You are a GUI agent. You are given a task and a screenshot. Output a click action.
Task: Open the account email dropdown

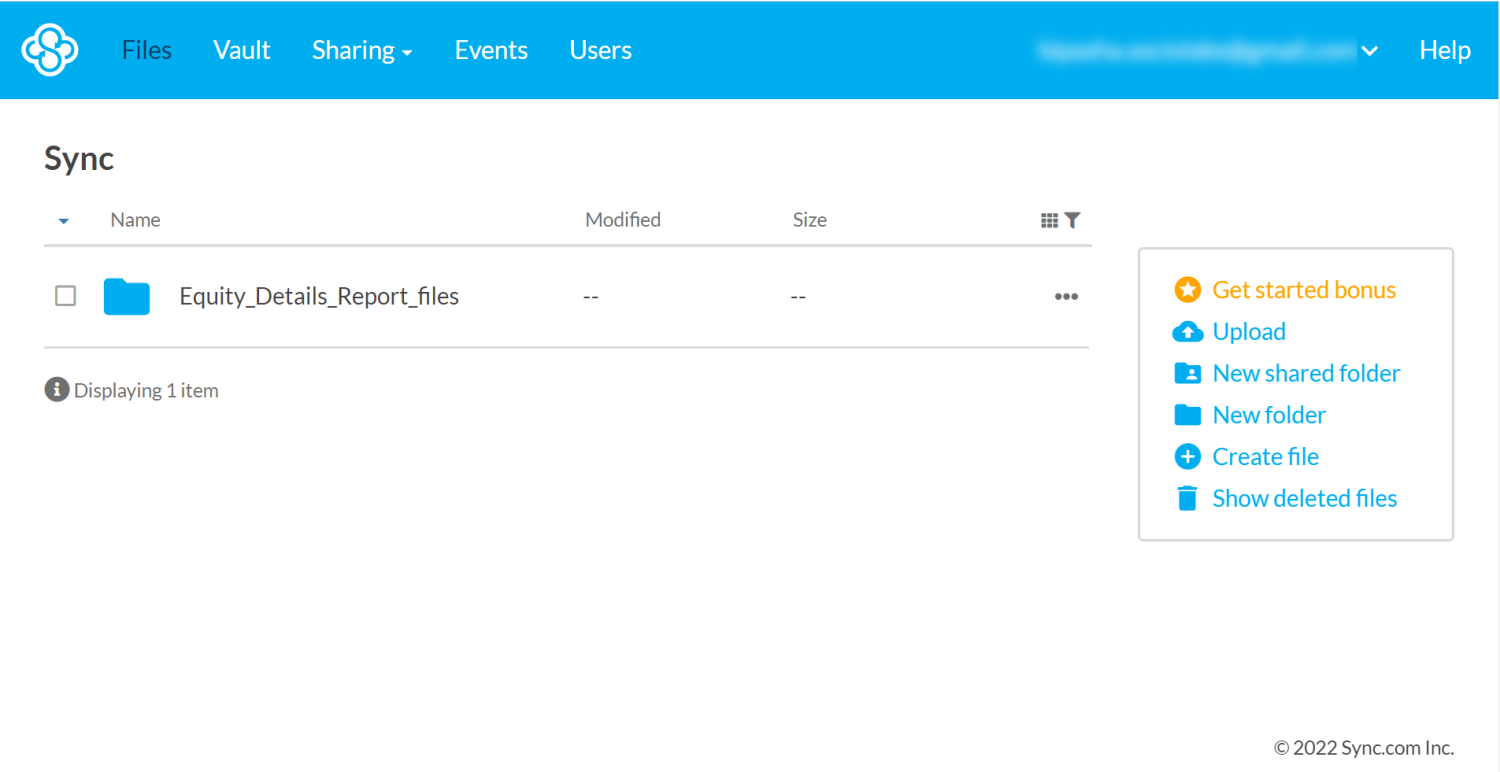click(1208, 50)
